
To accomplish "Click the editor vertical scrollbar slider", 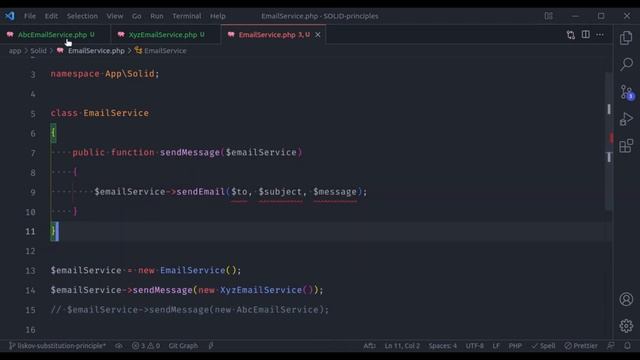I will point(609,141).
